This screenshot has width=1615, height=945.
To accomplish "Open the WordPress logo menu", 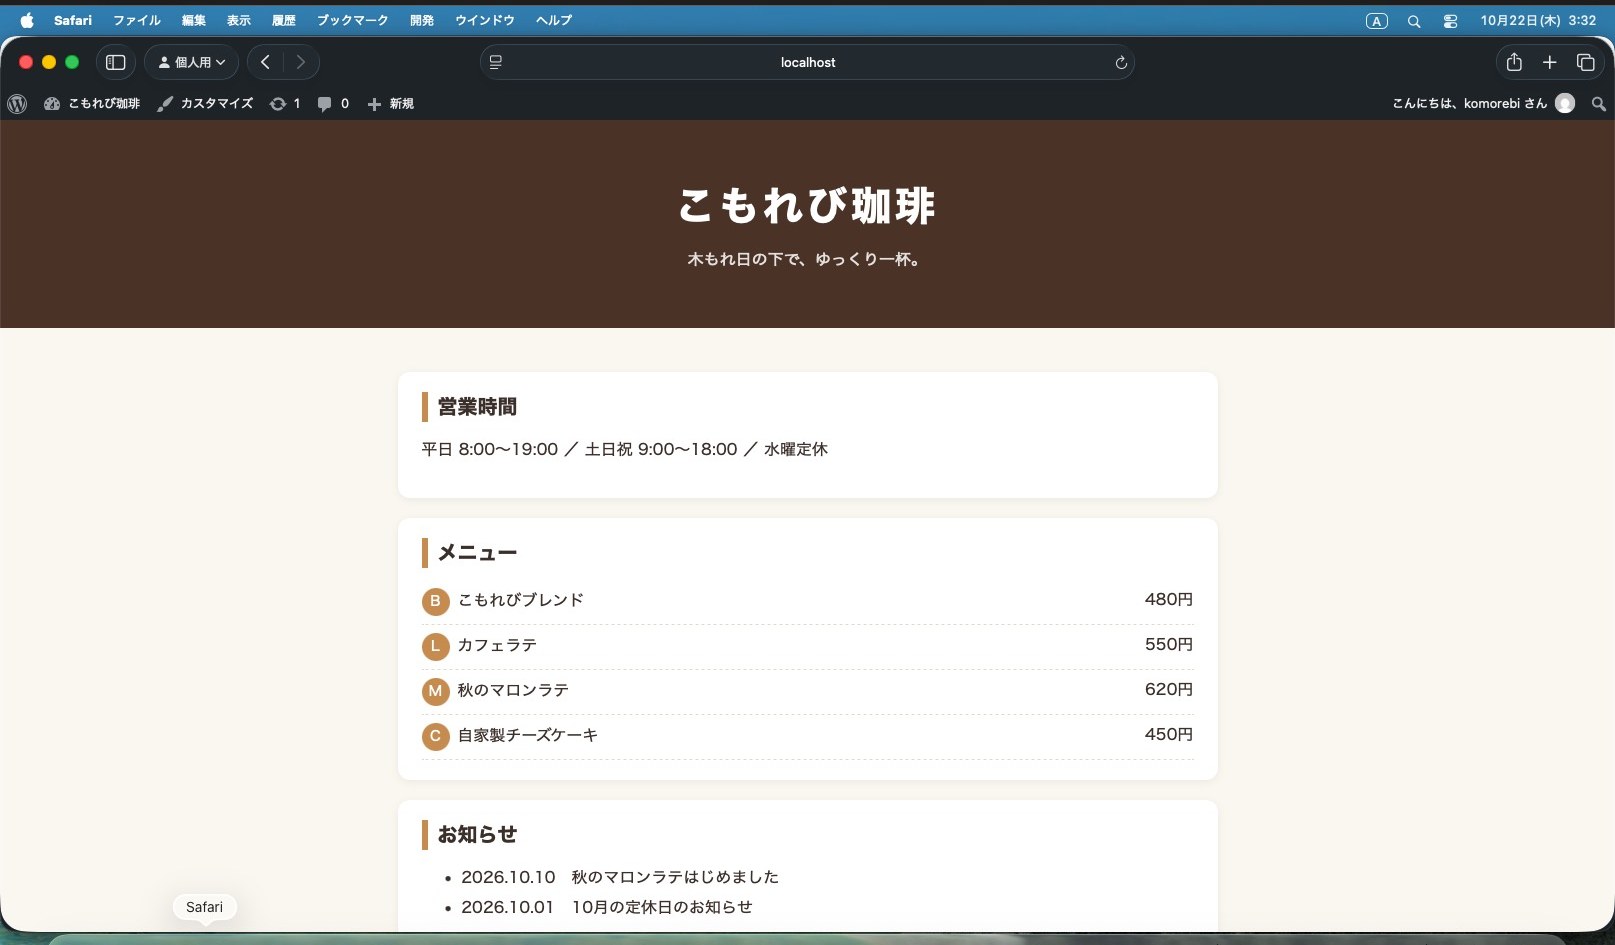I will [17, 104].
